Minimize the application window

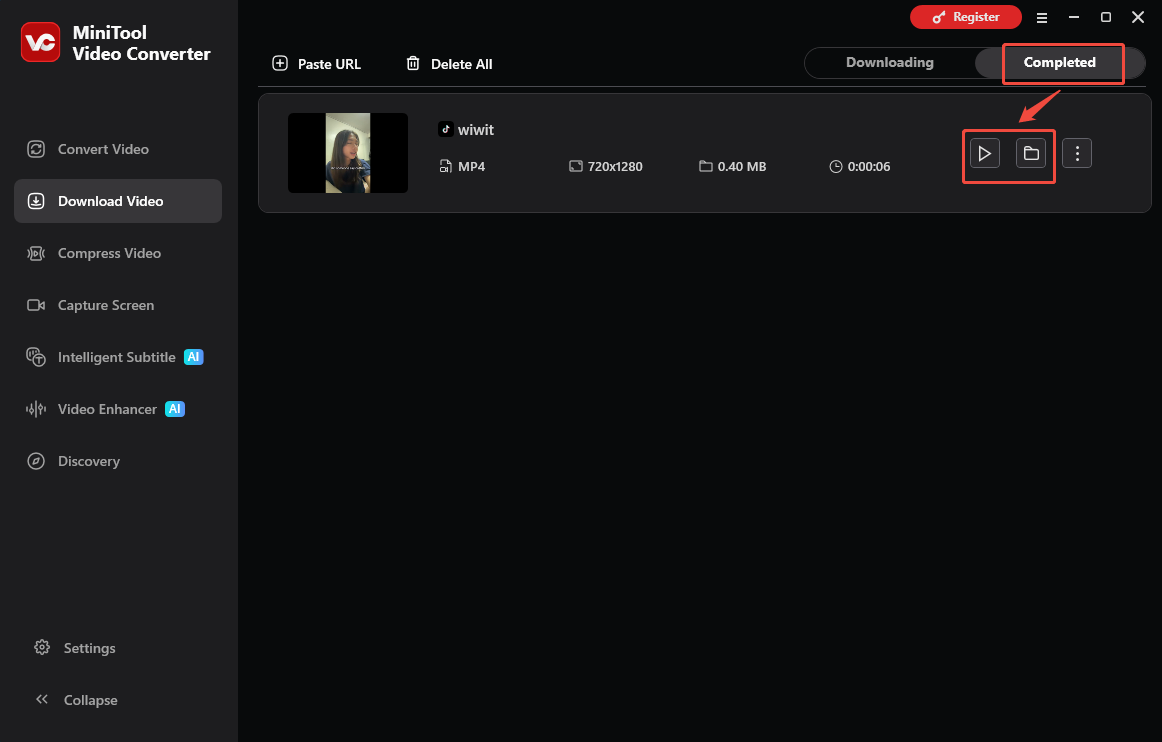click(x=1074, y=17)
